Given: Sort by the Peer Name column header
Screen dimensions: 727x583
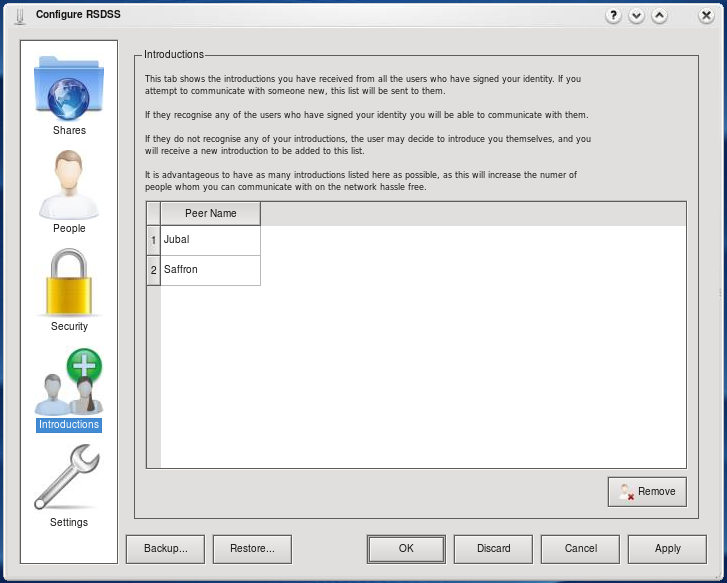Looking at the screenshot, I should tap(210, 213).
